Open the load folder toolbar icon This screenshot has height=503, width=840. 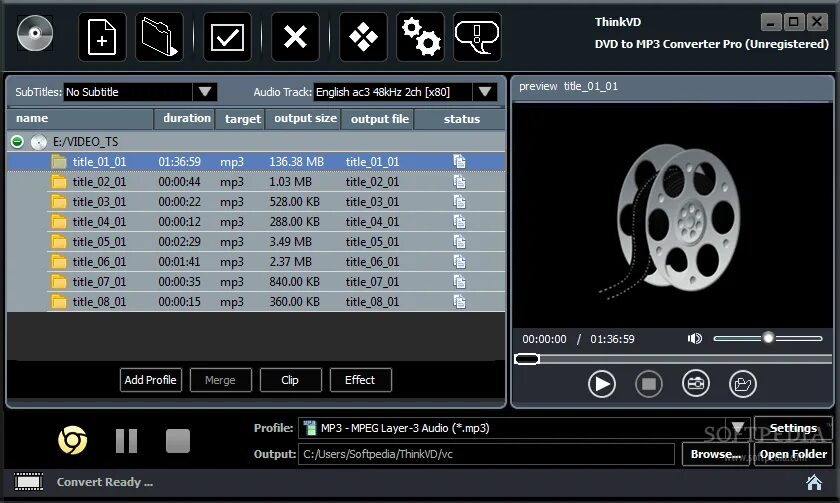(x=159, y=37)
